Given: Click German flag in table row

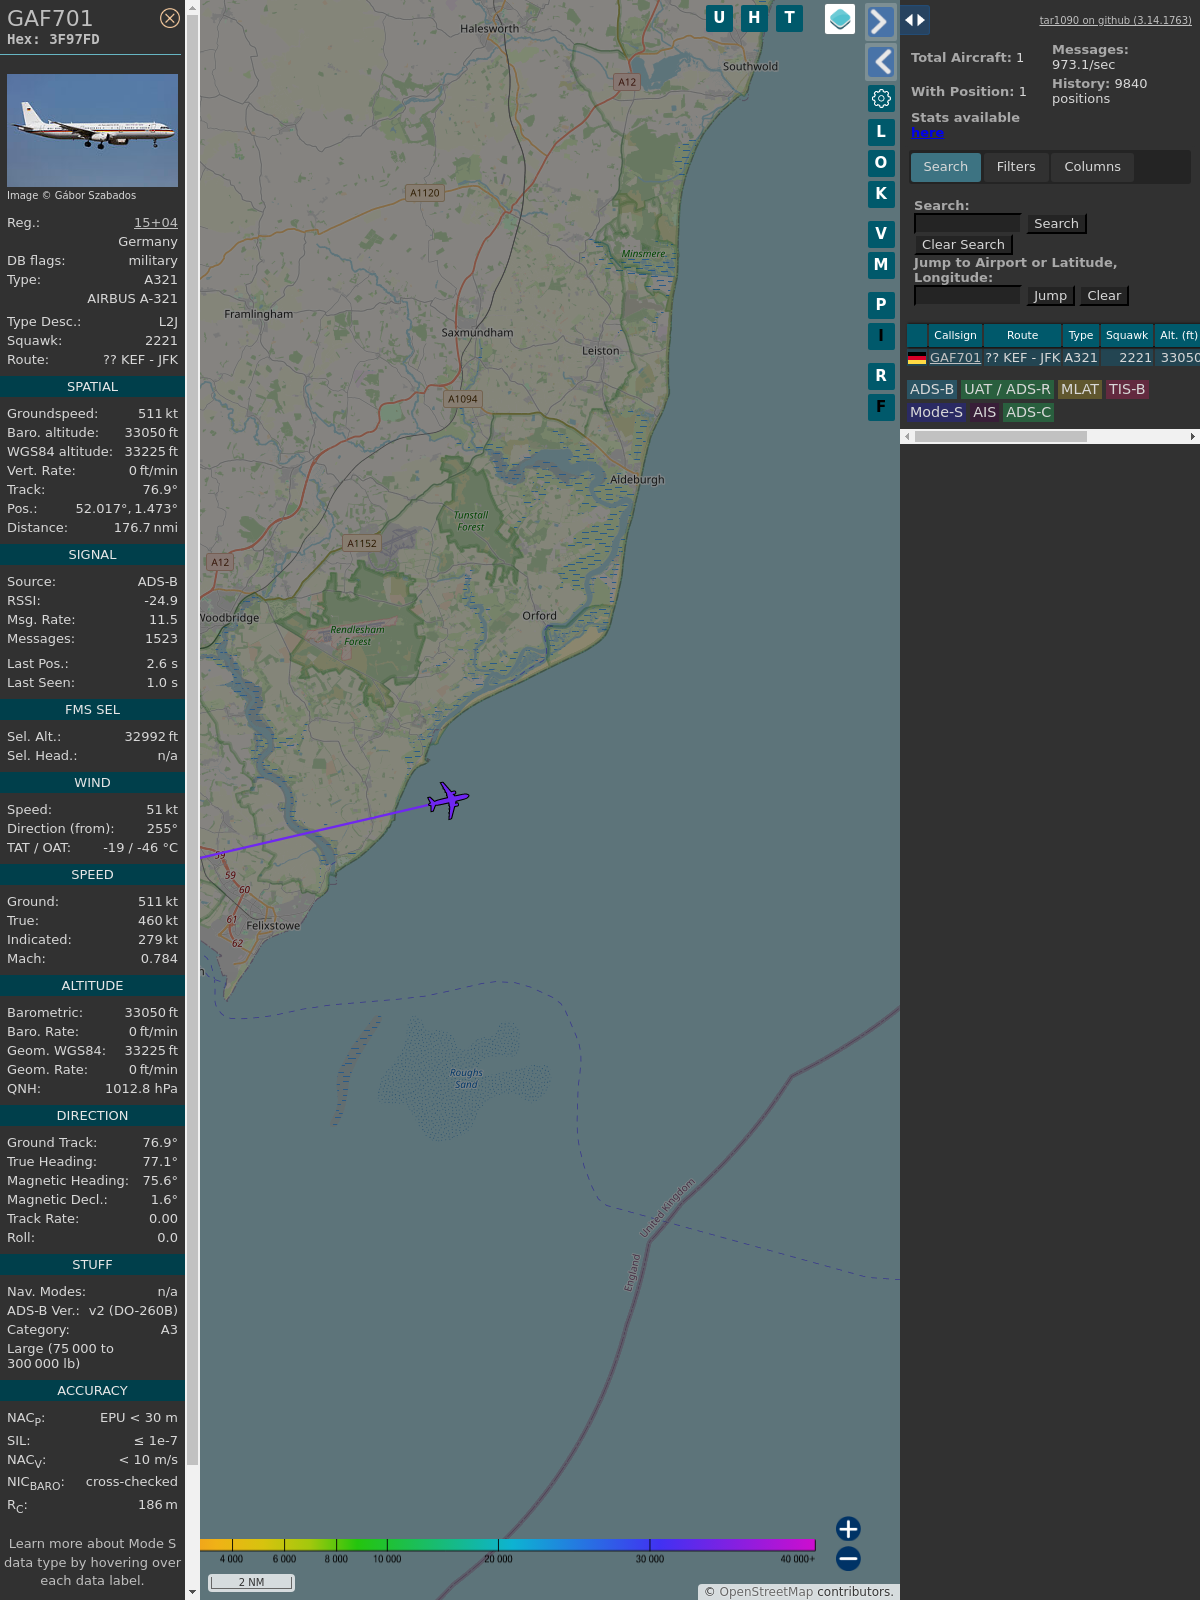Looking at the screenshot, I should click(x=917, y=358).
